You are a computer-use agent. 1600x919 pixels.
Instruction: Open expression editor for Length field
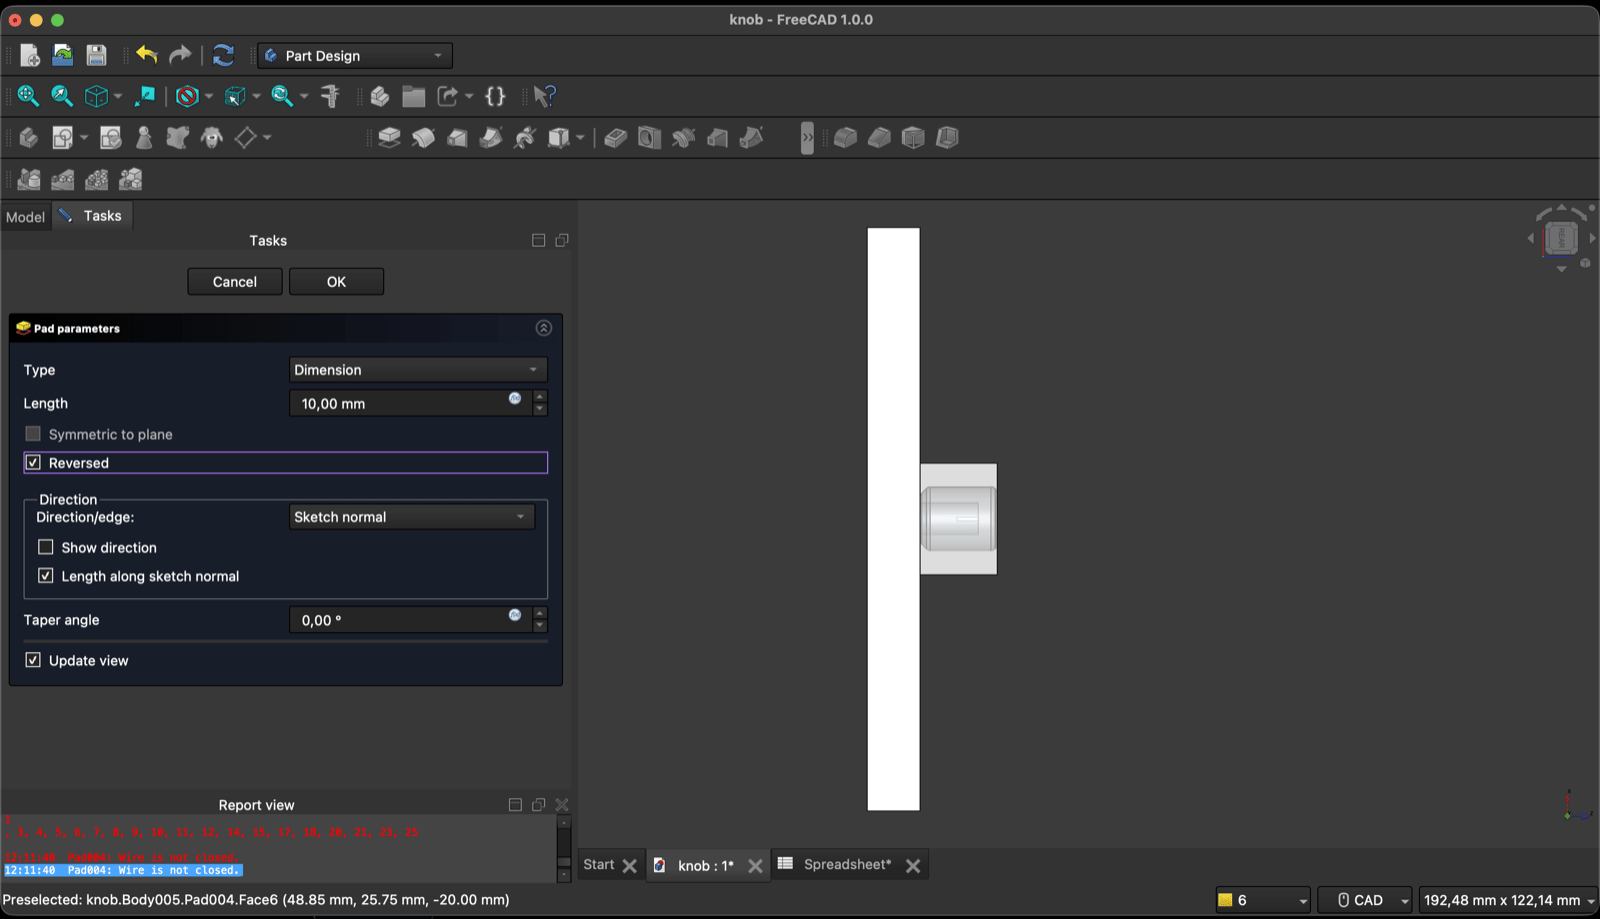coord(515,398)
